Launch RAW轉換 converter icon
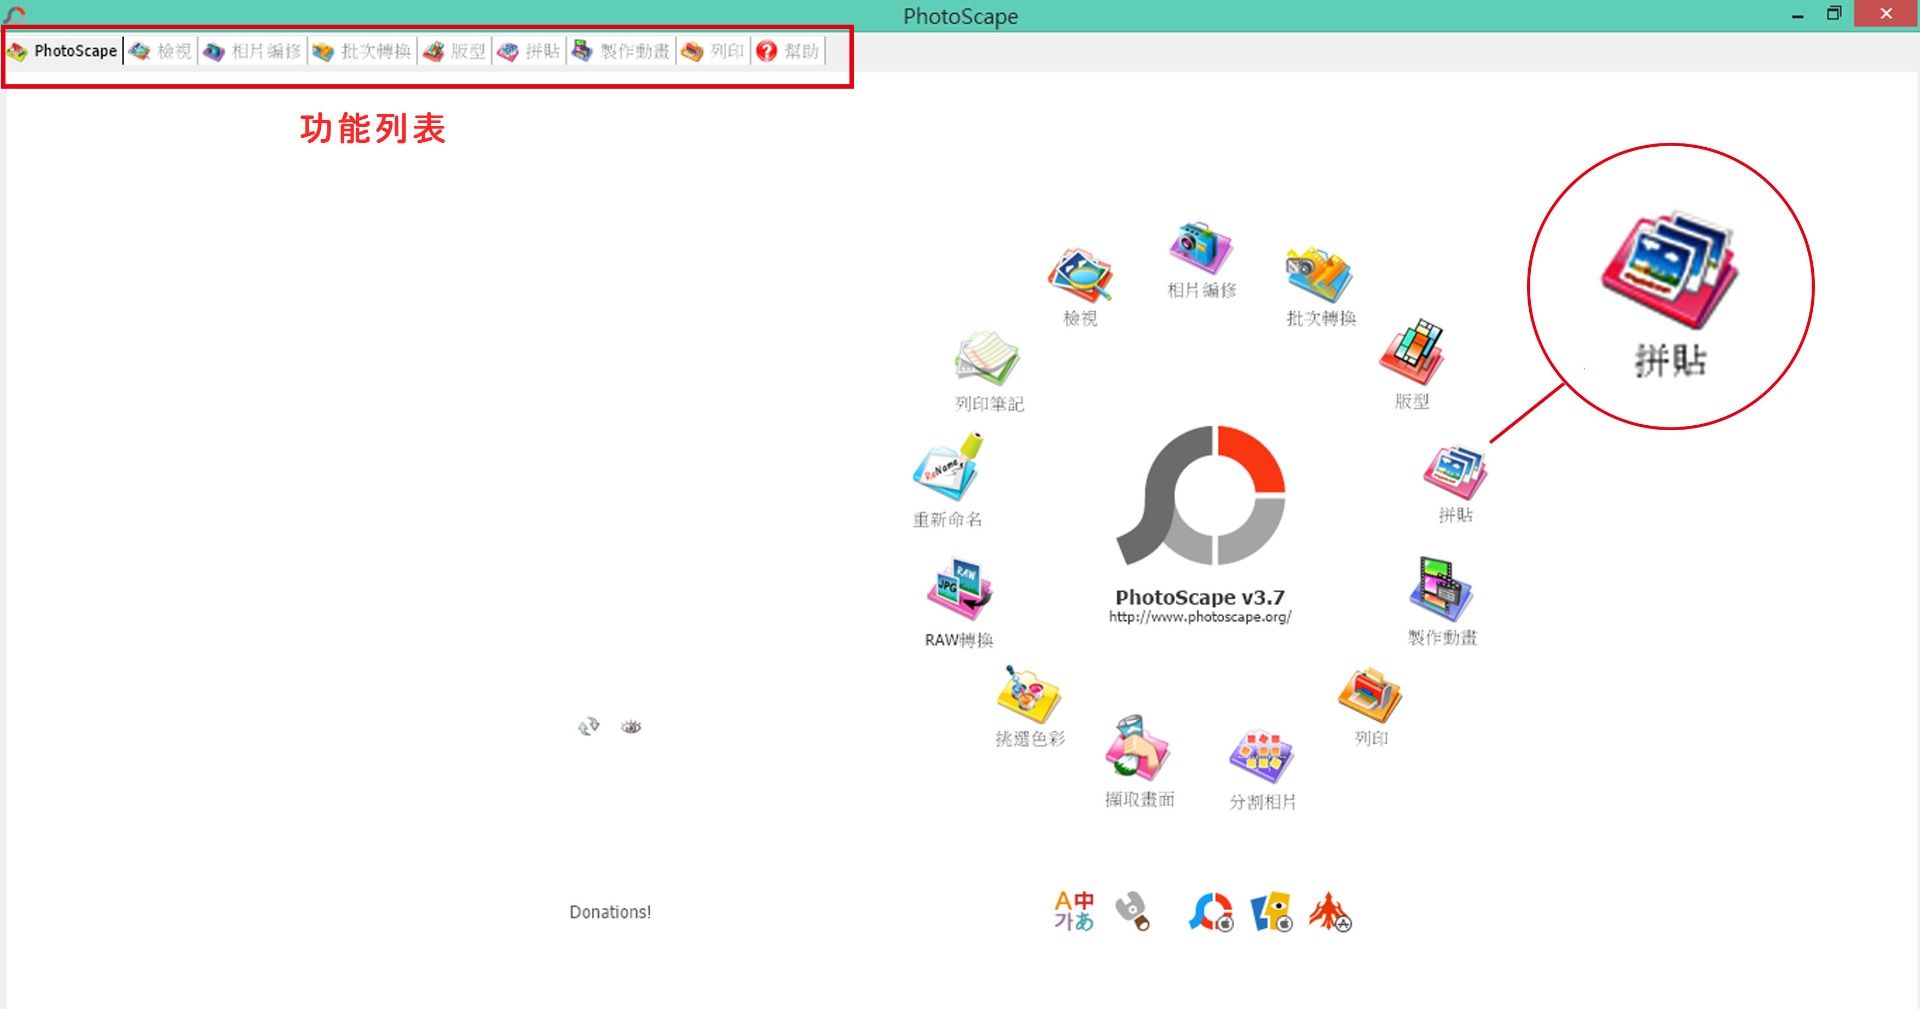This screenshot has width=1920, height=1009. [959, 591]
